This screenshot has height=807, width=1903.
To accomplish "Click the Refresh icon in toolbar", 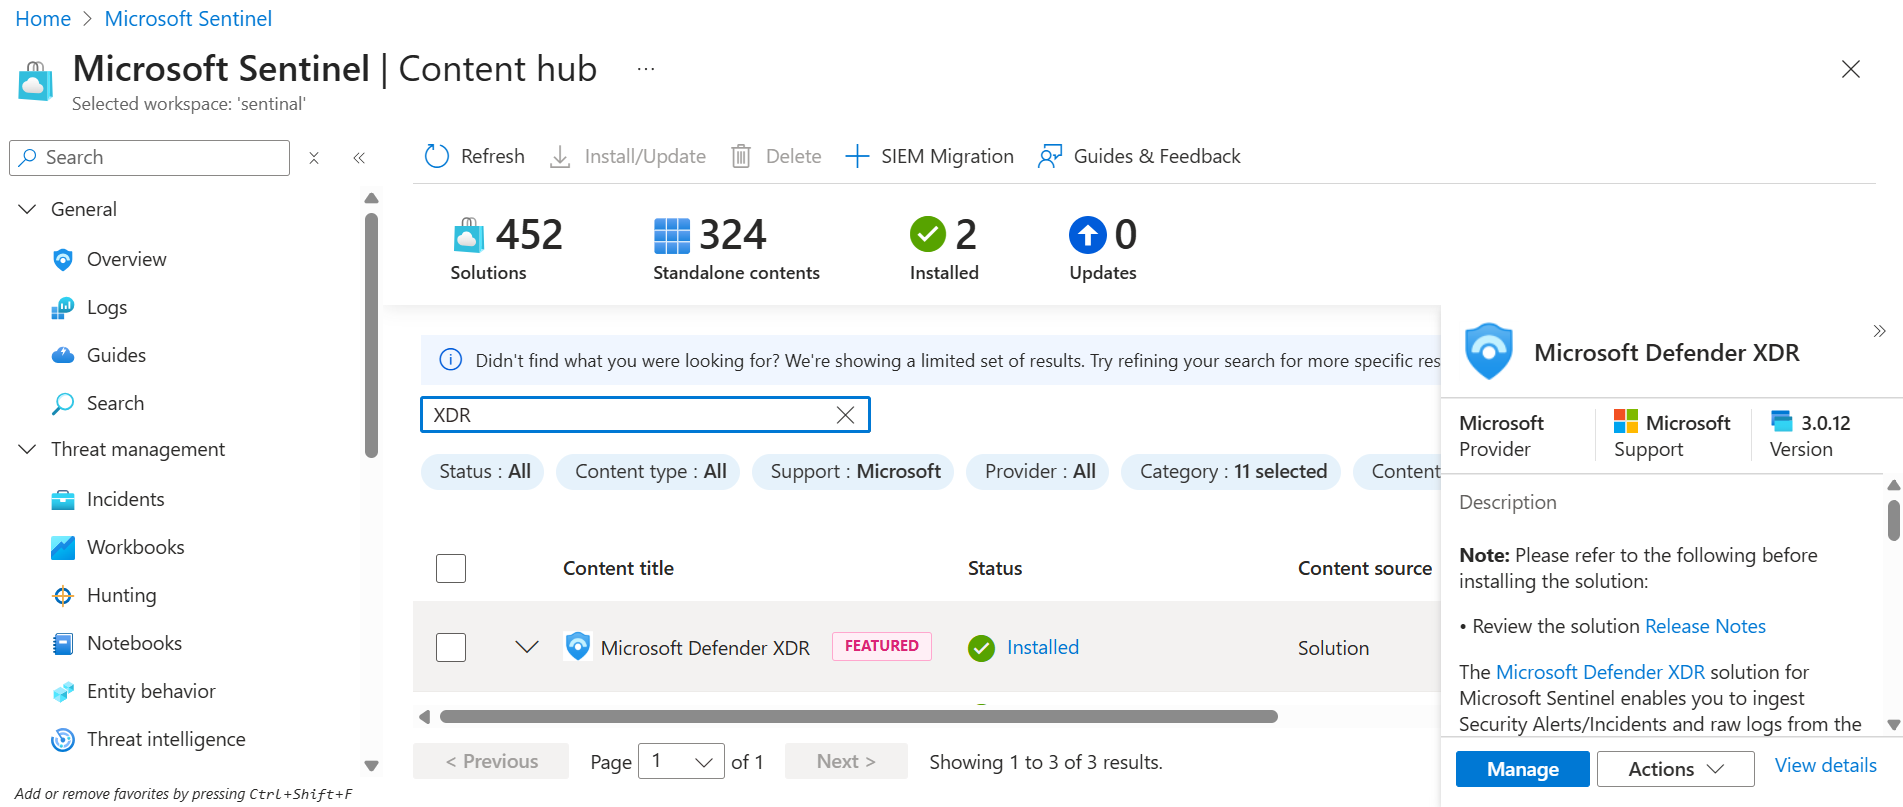I will [437, 156].
